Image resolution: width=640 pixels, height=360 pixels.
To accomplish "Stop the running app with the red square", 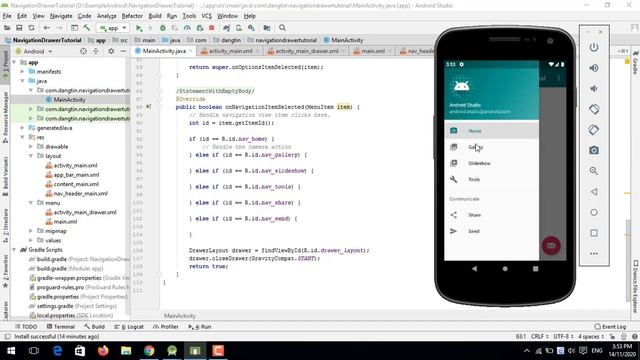I will tap(211, 28).
